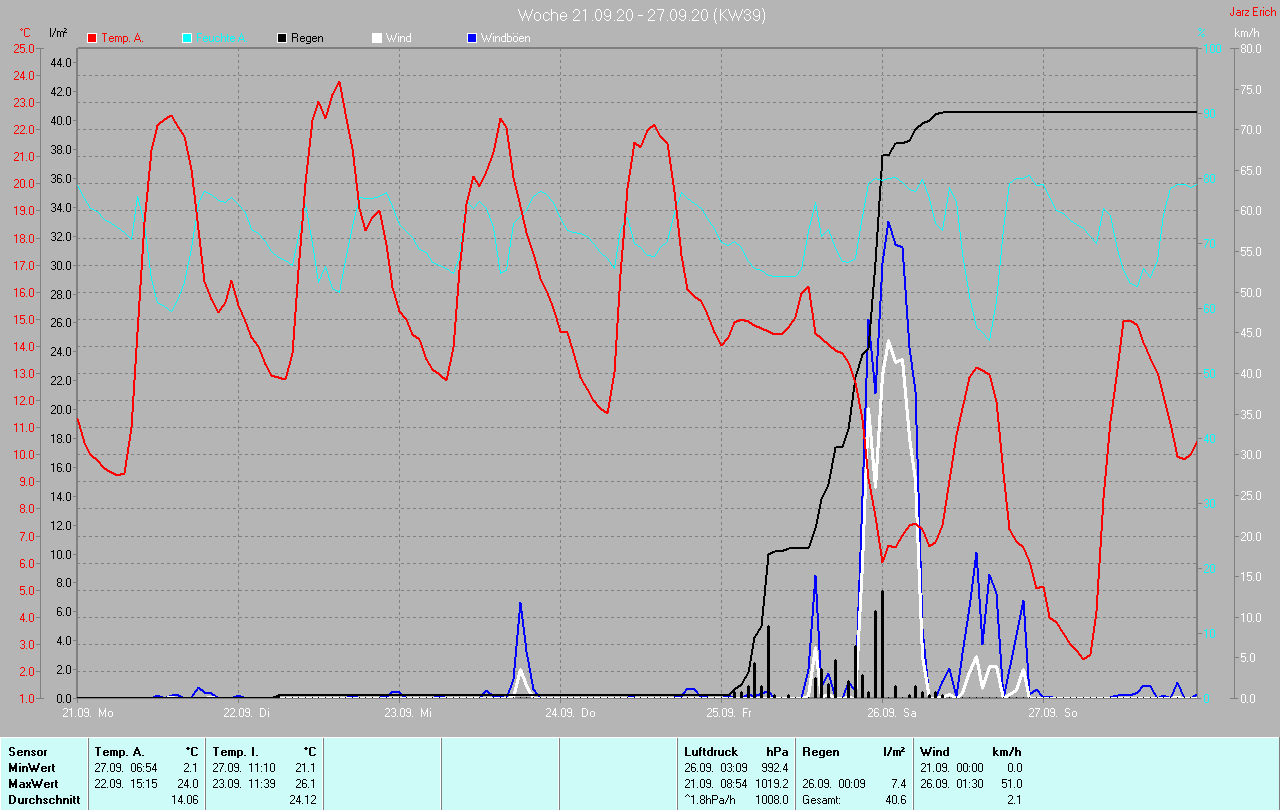Screen dimensions: 1280x810
Task: Click the Temp. A. average value "14.06"
Action: tap(184, 800)
